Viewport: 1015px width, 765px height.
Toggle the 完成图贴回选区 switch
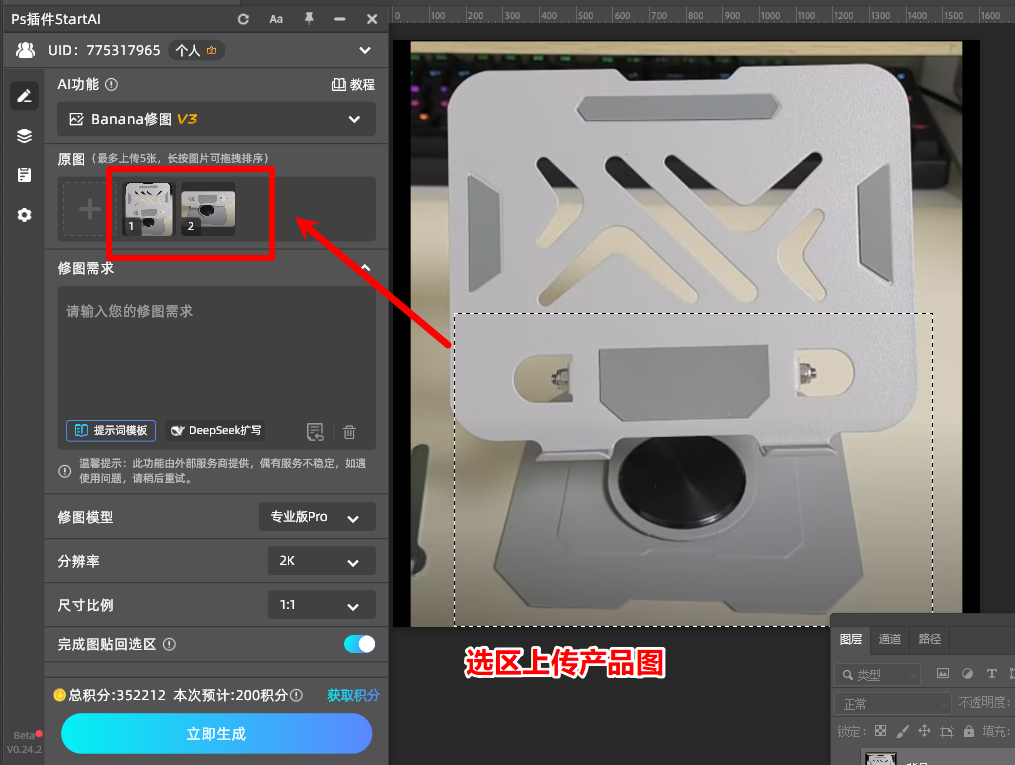(359, 644)
